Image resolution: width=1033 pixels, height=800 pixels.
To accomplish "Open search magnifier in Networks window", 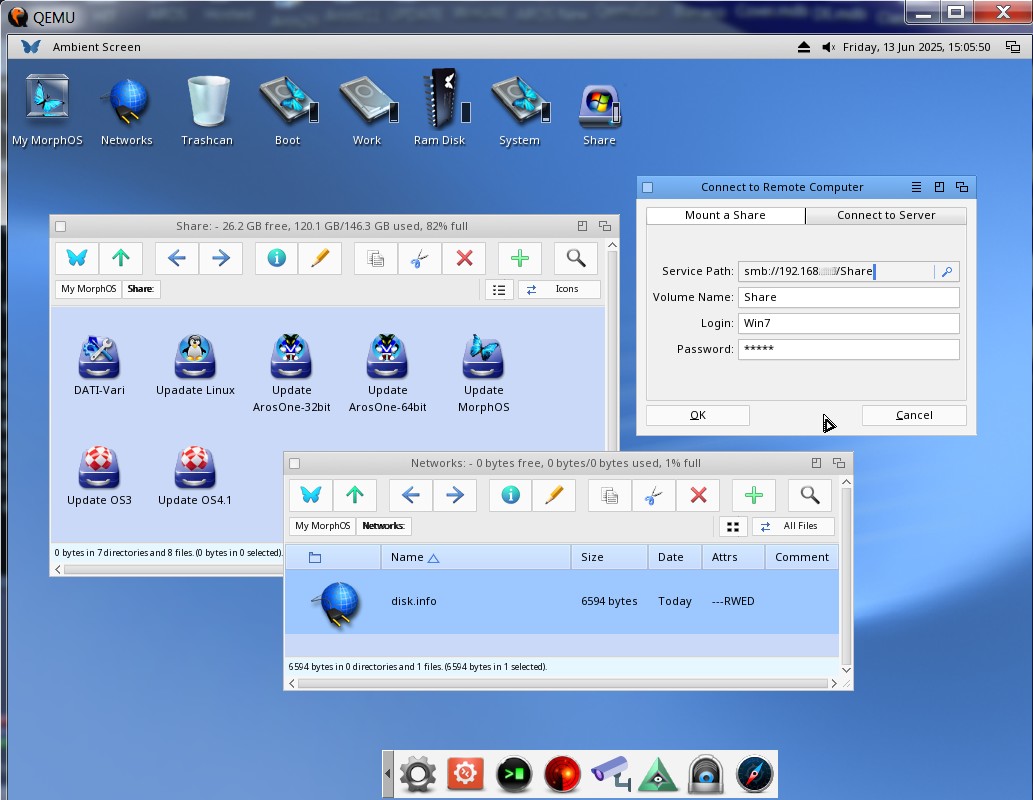I will (810, 495).
